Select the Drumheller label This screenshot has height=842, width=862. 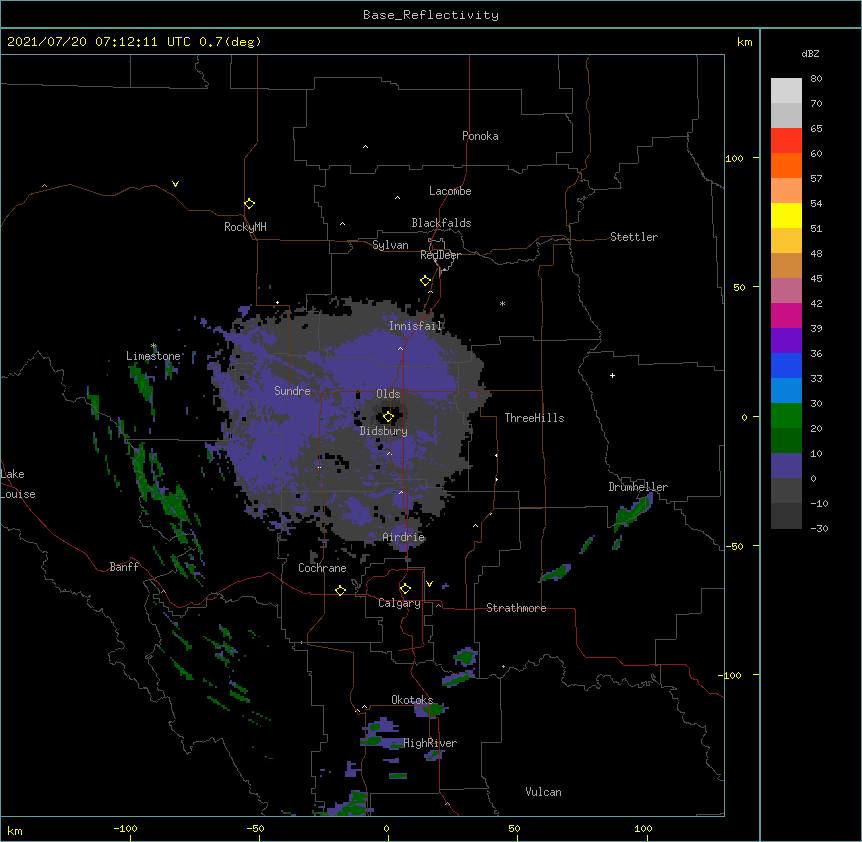point(638,487)
